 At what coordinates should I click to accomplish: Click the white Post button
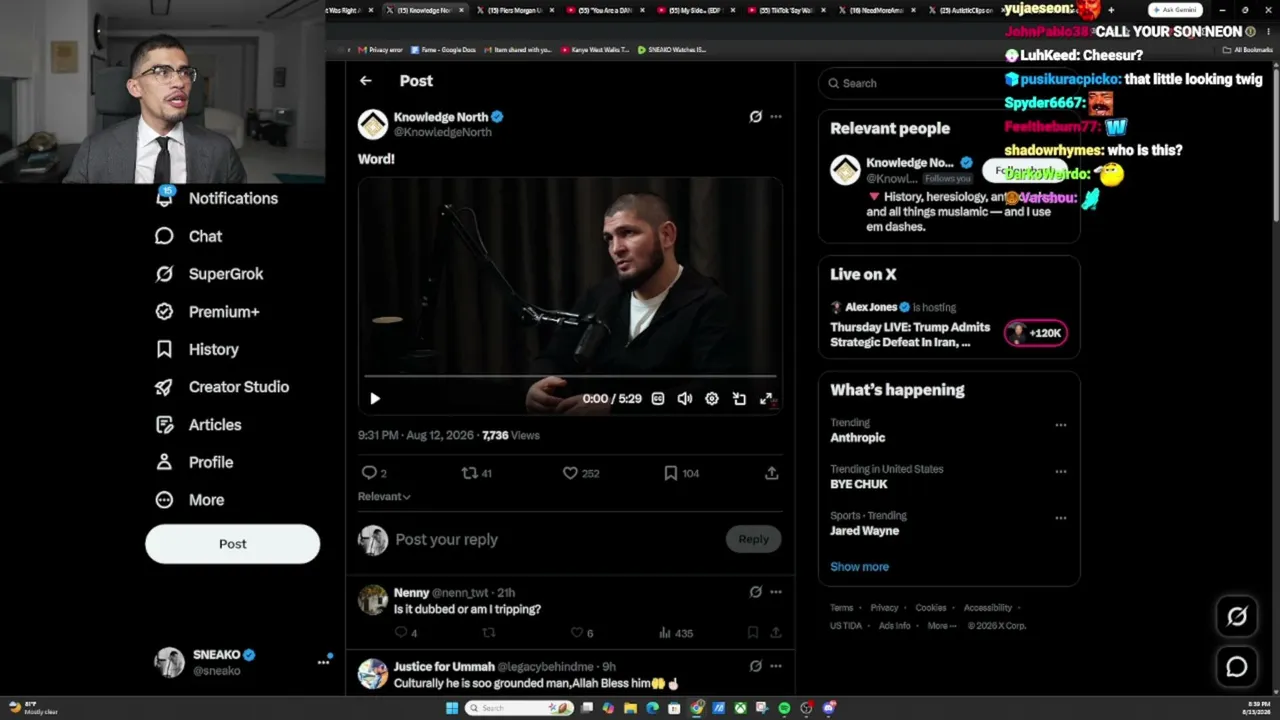pos(232,544)
